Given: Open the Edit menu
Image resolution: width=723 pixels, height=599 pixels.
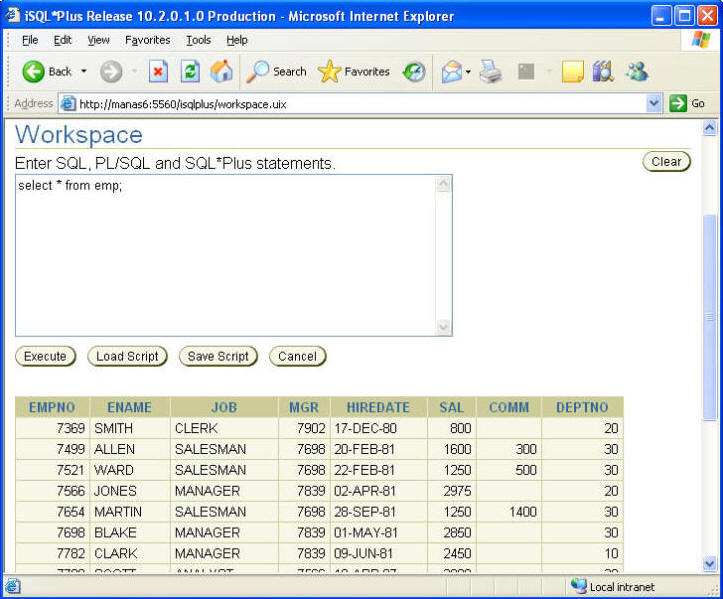Looking at the screenshot, I should 62,40.
